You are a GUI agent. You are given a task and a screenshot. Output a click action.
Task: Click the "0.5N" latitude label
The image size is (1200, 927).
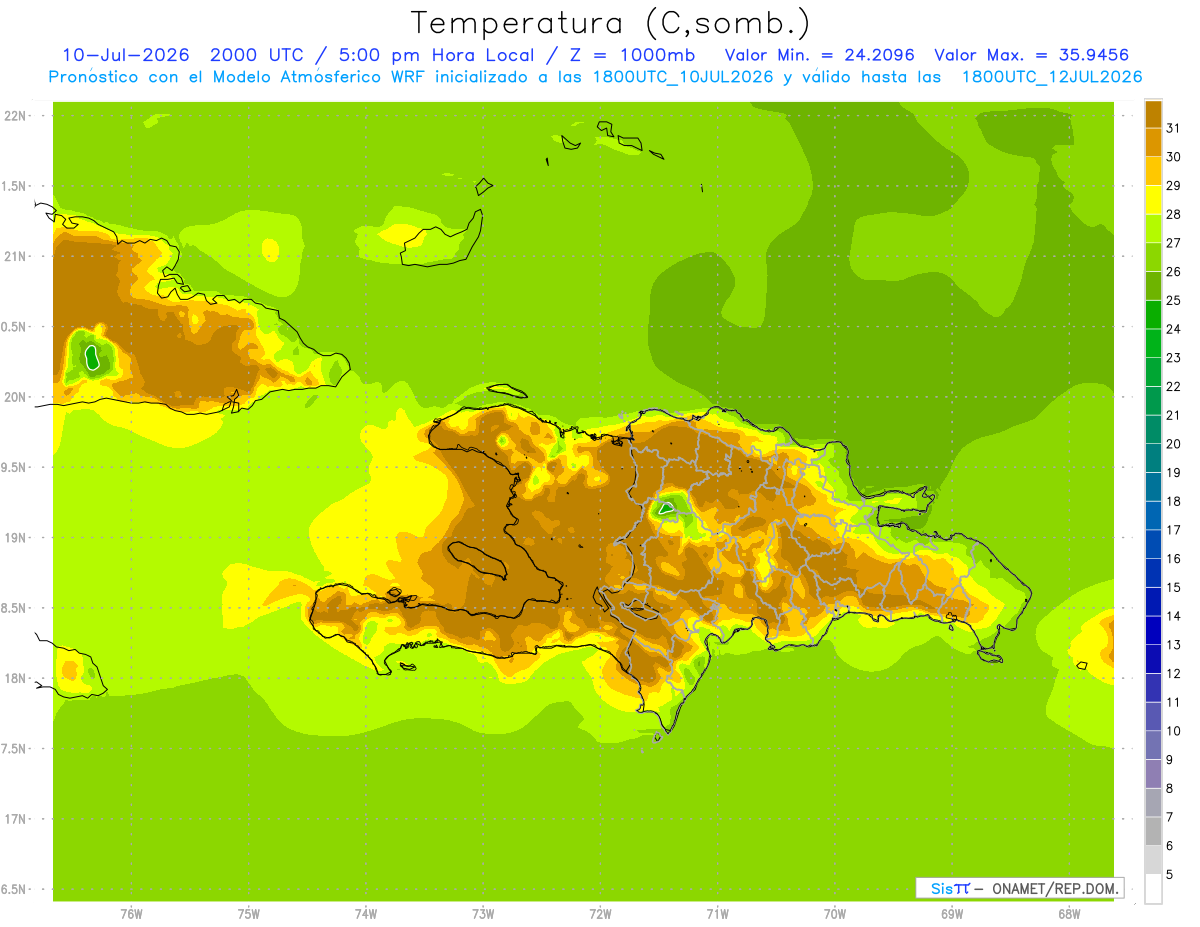tap(14, 327)
